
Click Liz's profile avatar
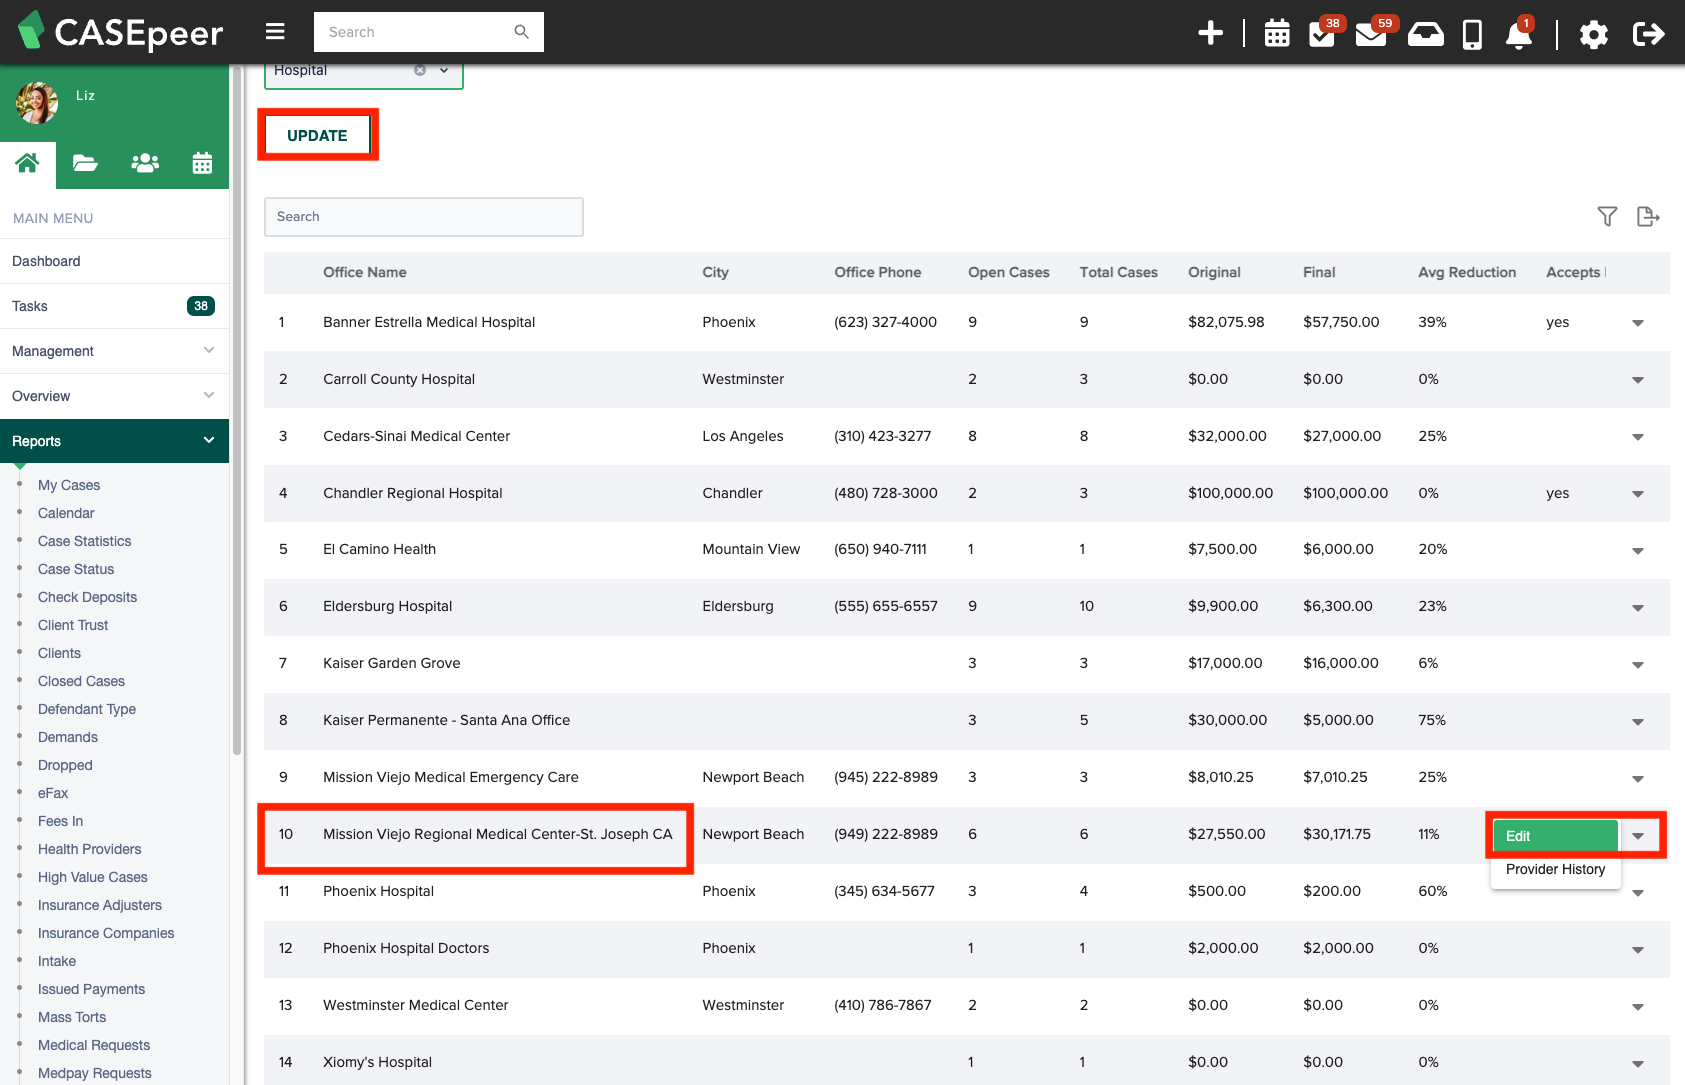coord(37,102)
